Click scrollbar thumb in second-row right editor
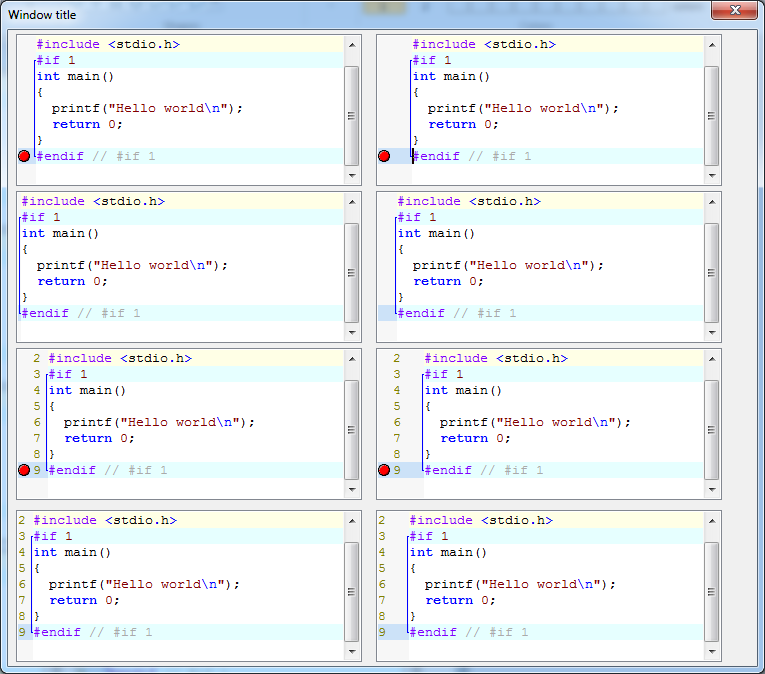This screenshot has height=674, width=765. point(711,272)
